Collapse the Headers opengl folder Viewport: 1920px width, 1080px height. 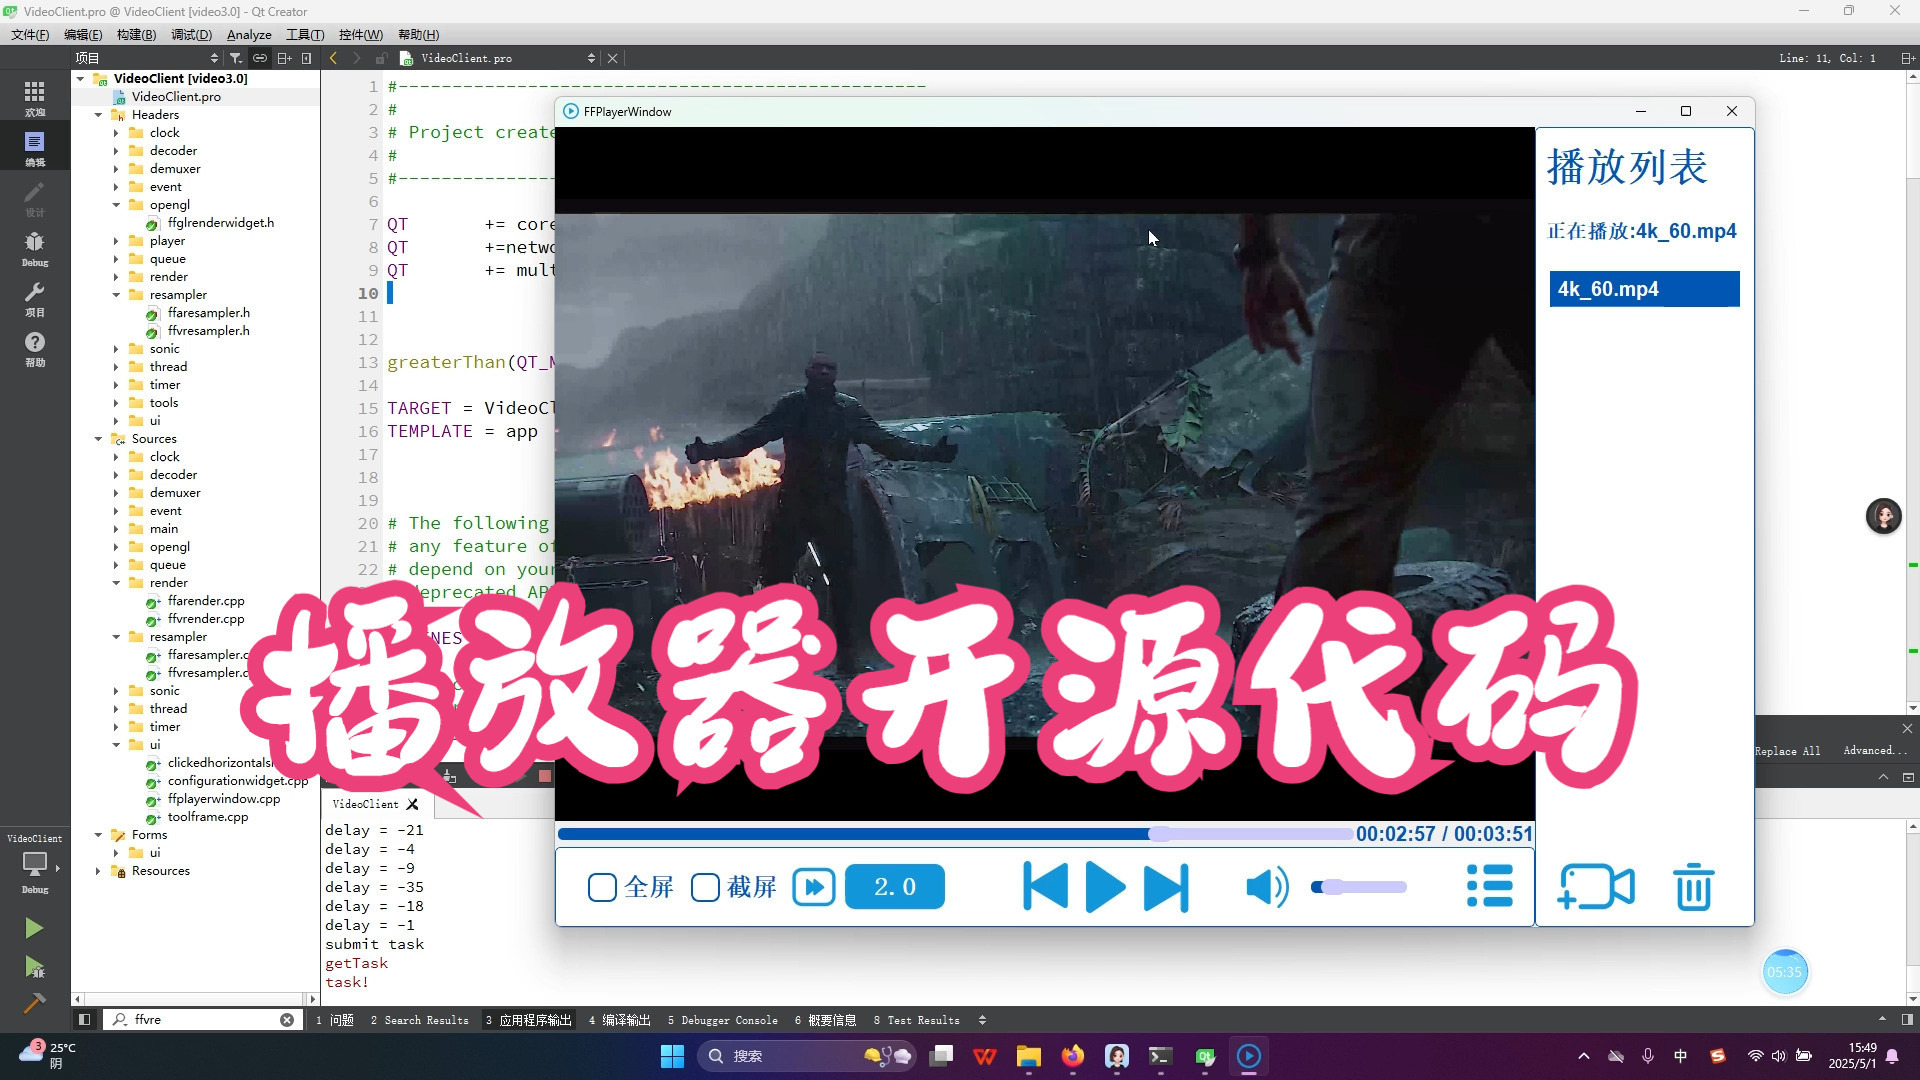[x=116, y=205]
